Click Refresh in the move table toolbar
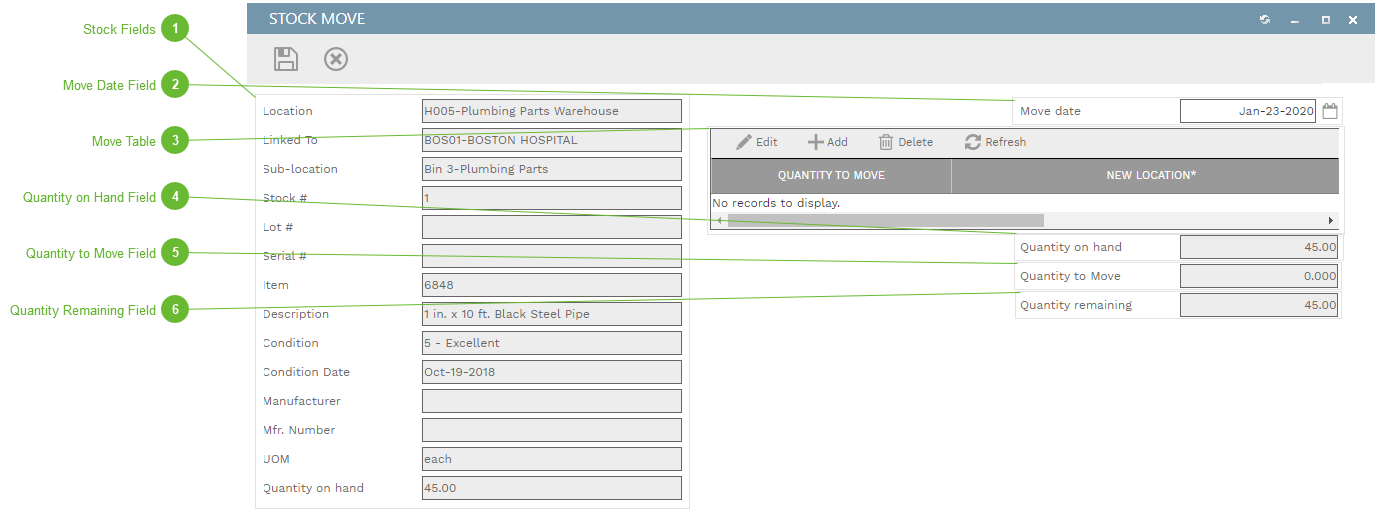 (996, 142)
